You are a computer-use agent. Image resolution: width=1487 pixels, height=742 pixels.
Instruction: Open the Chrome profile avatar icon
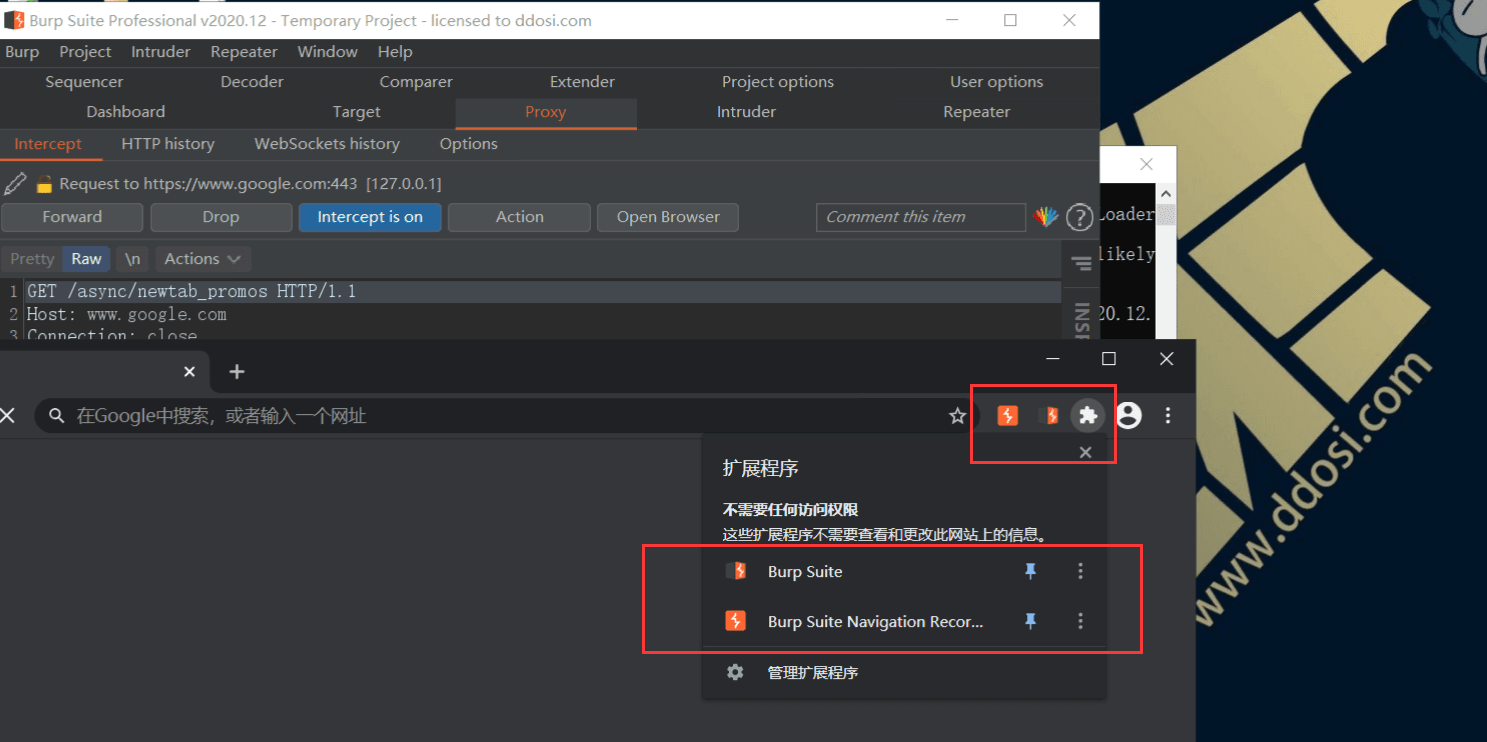click(1128, 415)
